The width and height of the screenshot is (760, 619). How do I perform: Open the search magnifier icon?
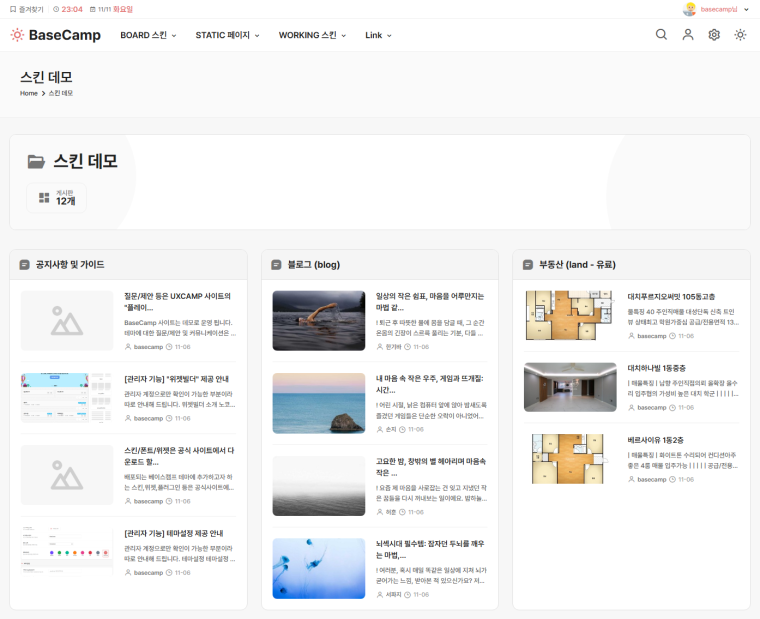661,35
